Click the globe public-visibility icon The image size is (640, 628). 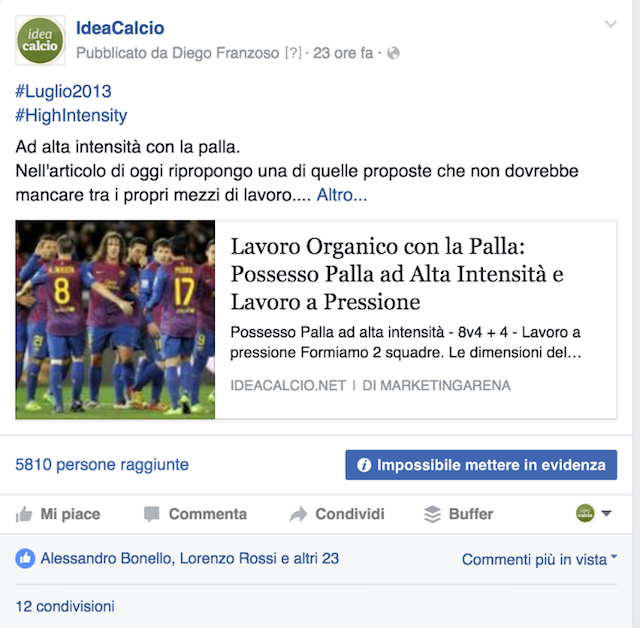(393, 53)
